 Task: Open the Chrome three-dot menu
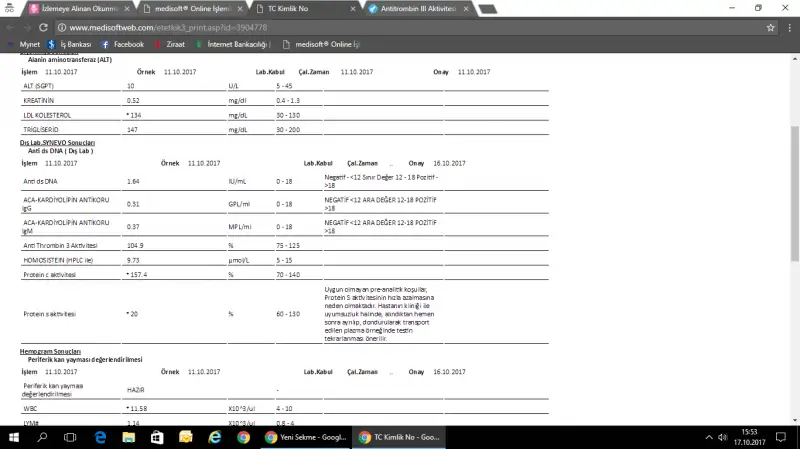(788, 27)
